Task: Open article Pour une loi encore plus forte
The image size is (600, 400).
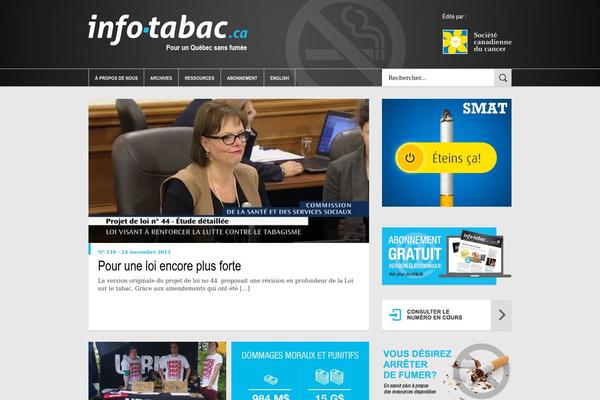Action: (169, 266)
